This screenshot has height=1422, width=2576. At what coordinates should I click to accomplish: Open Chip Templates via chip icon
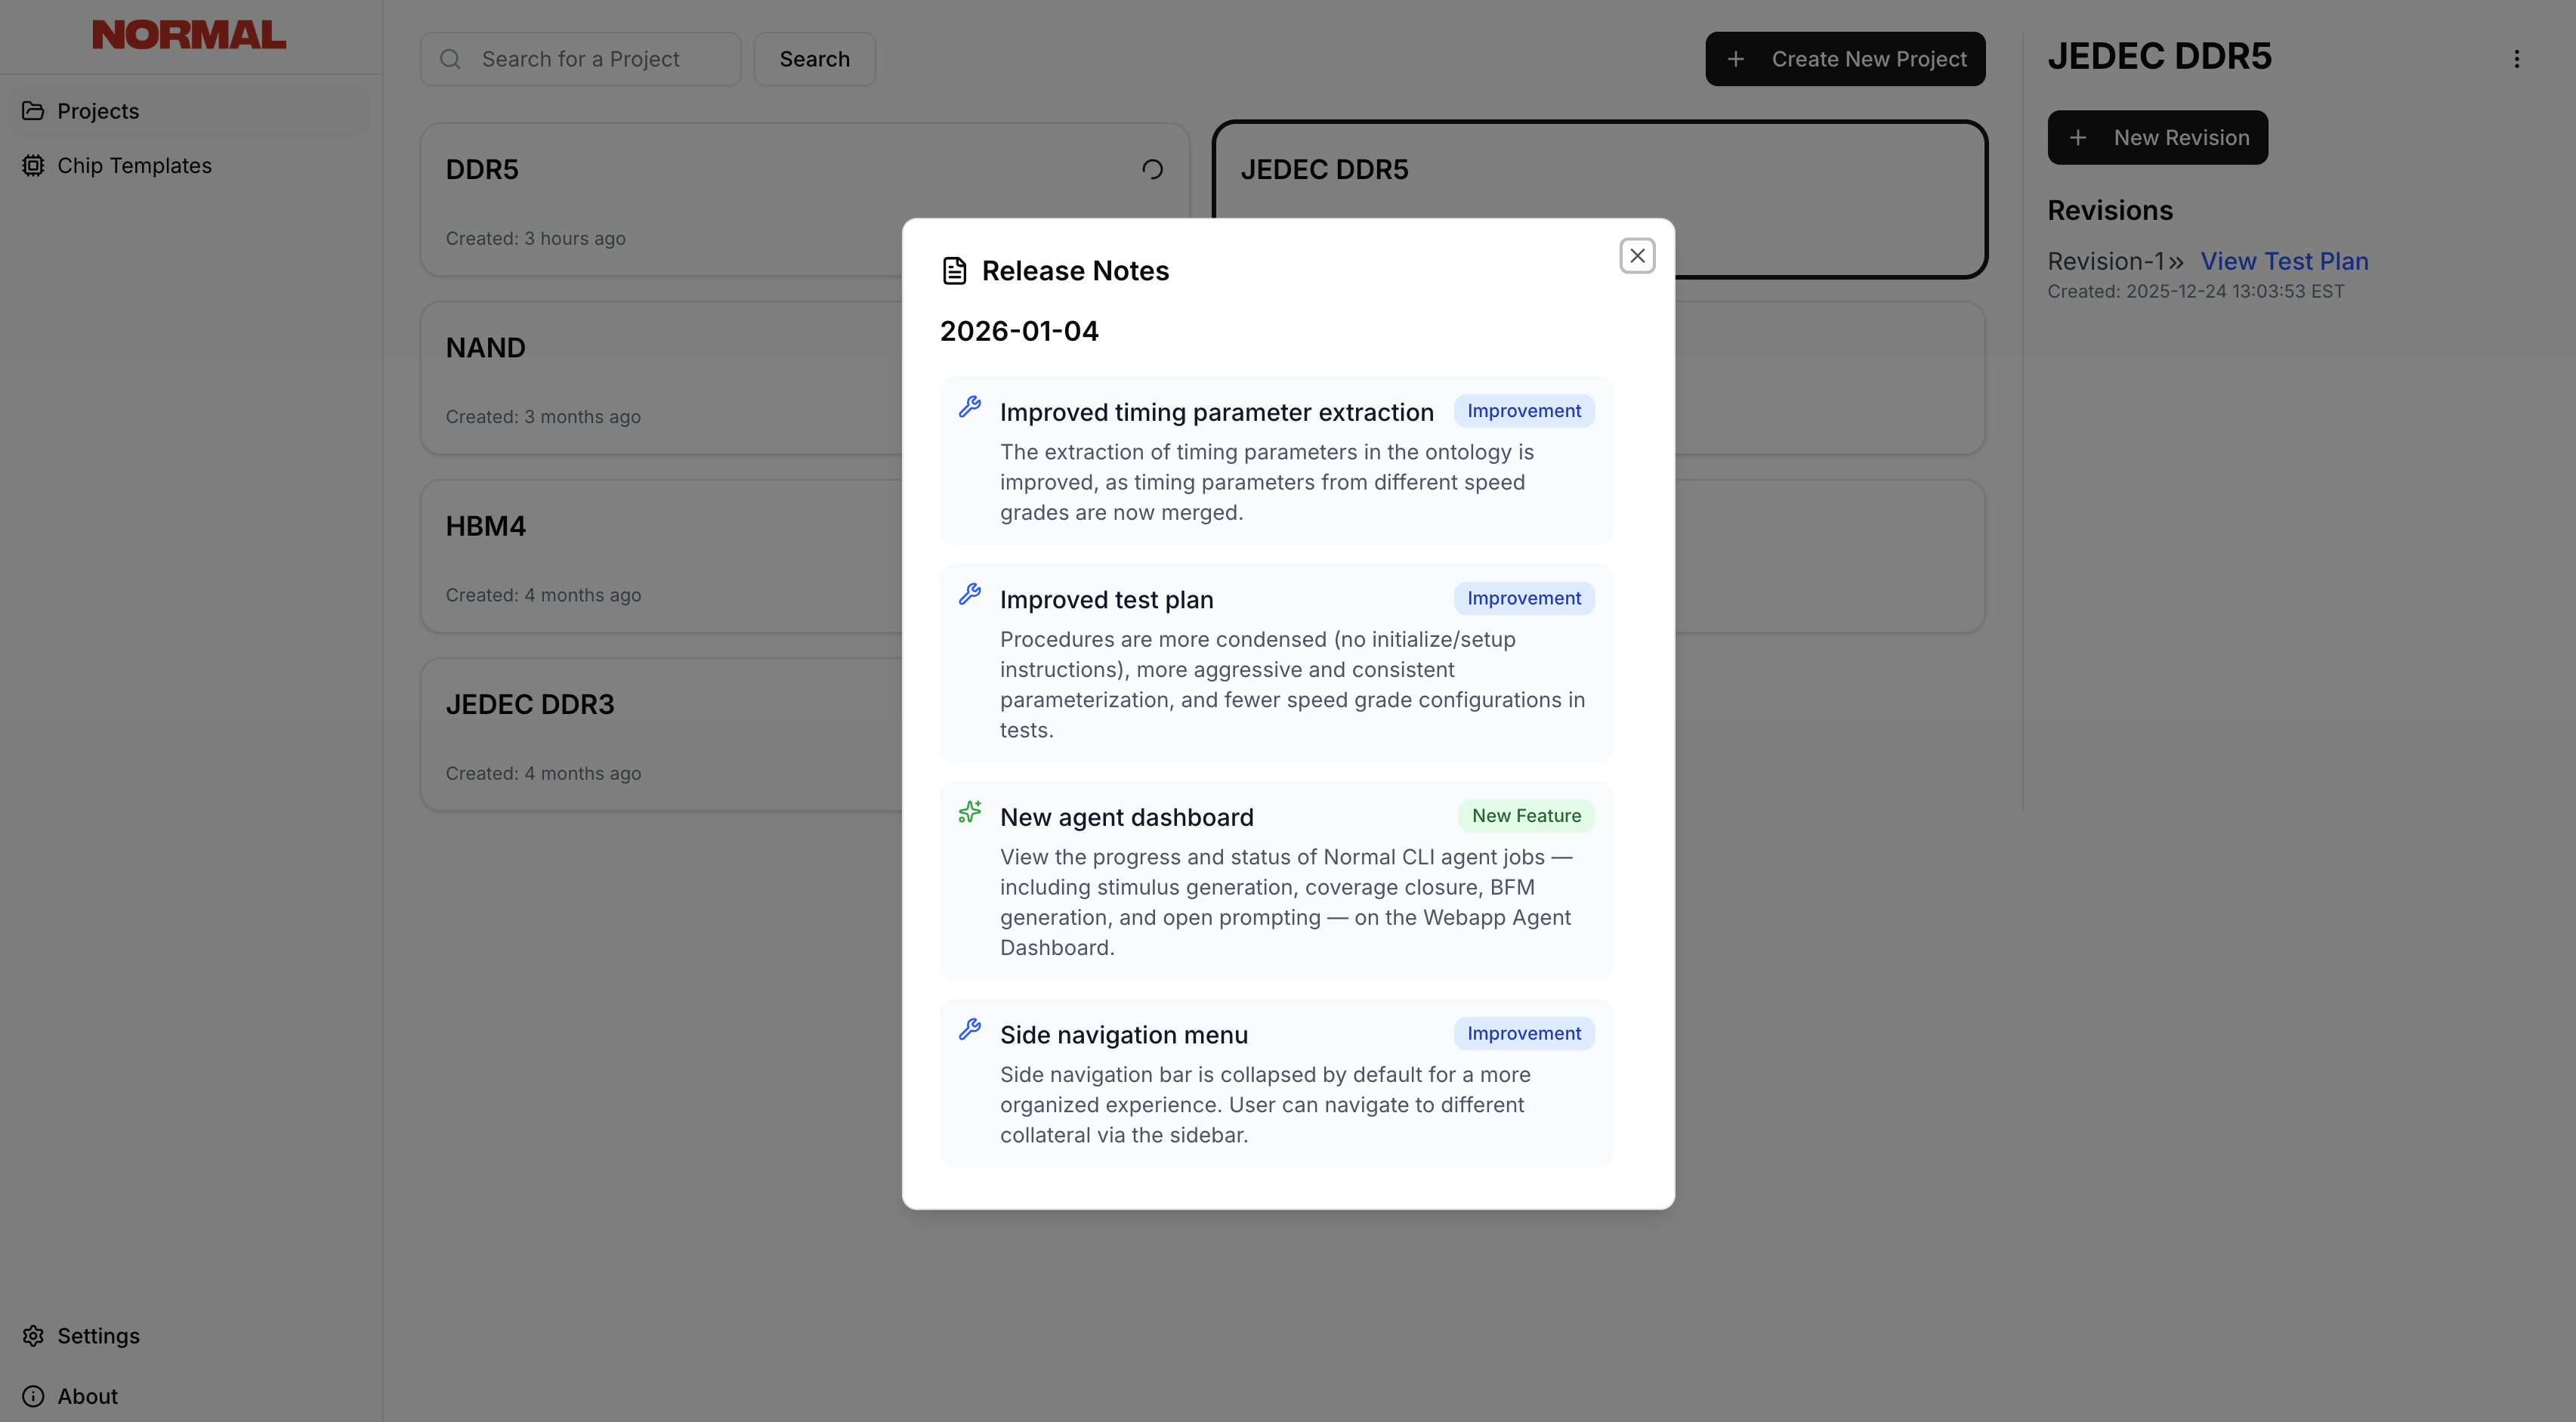[x=33, y=165]
